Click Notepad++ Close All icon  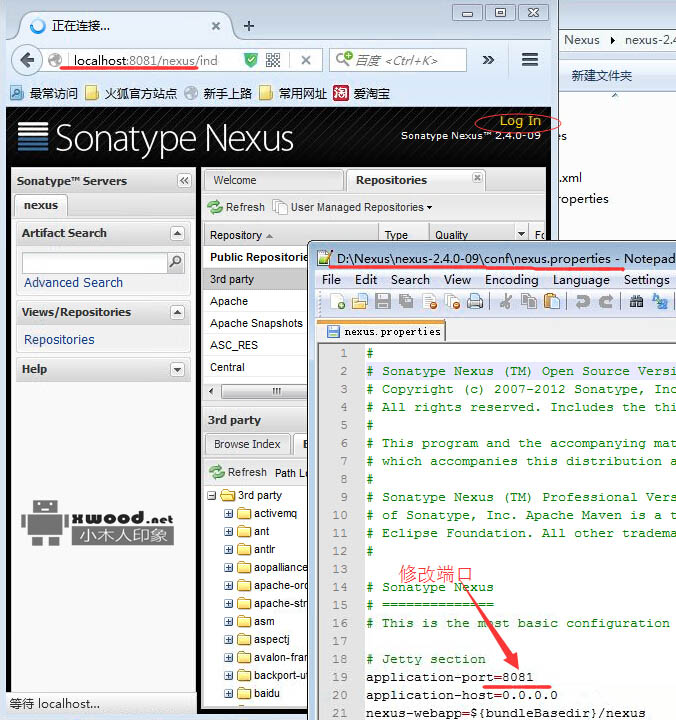click(x=452, y=302)
